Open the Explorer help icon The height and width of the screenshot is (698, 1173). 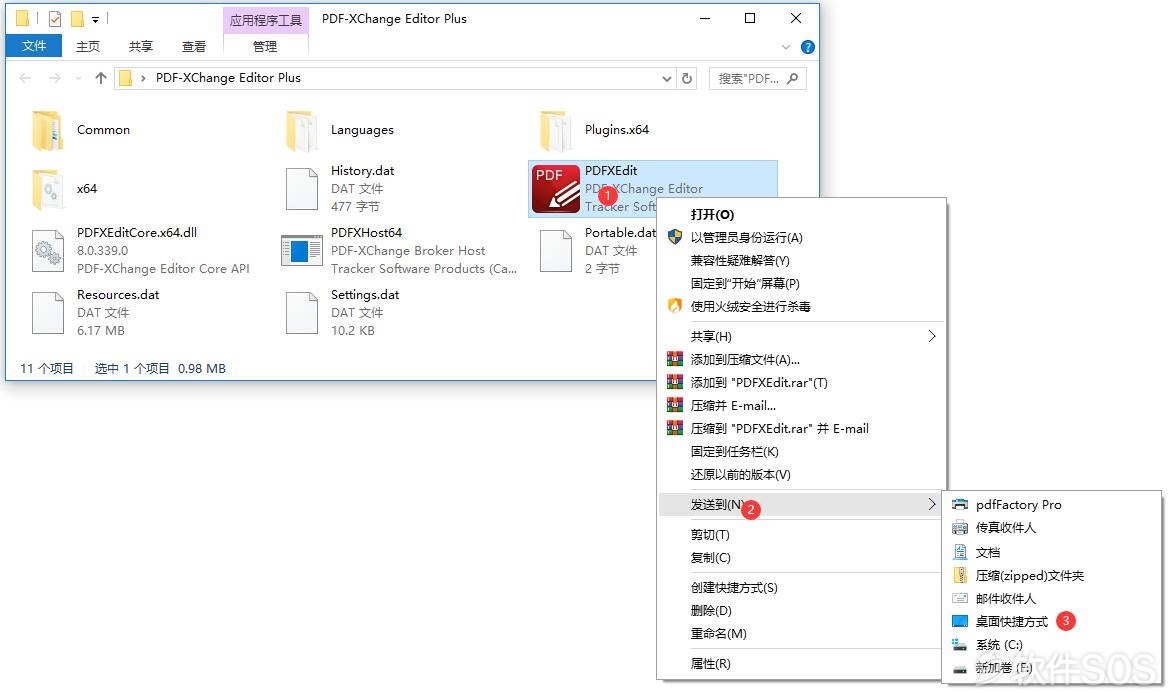[x=808, y=47]
